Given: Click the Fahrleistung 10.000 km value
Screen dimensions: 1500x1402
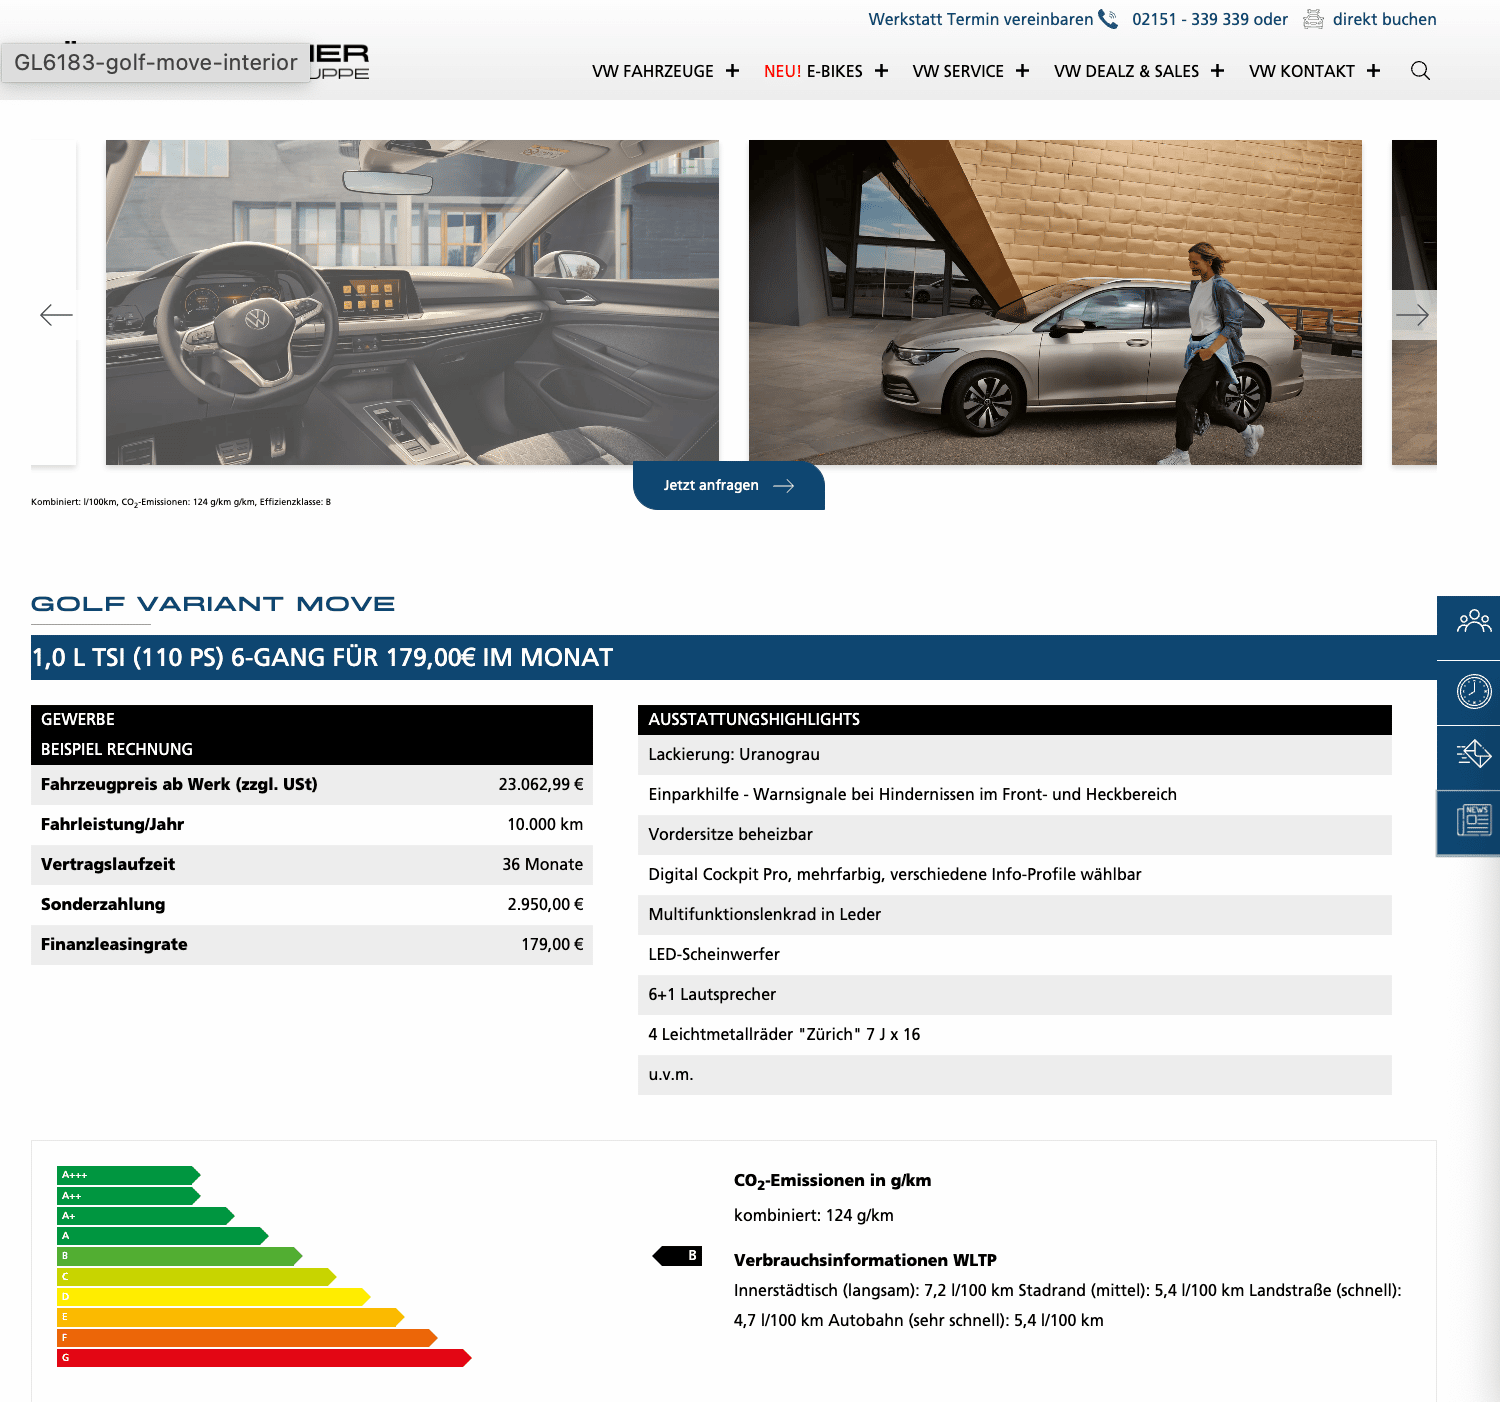Looking at the screenshot, I should tap(545, 824).
